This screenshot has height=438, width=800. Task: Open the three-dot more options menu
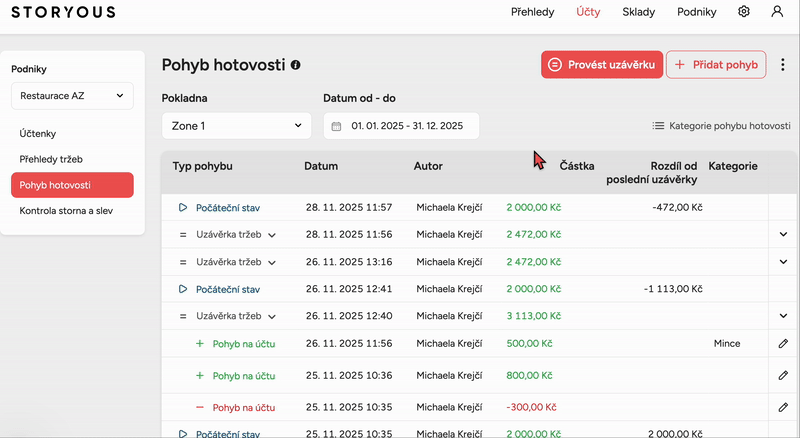(x=783, y=65)
